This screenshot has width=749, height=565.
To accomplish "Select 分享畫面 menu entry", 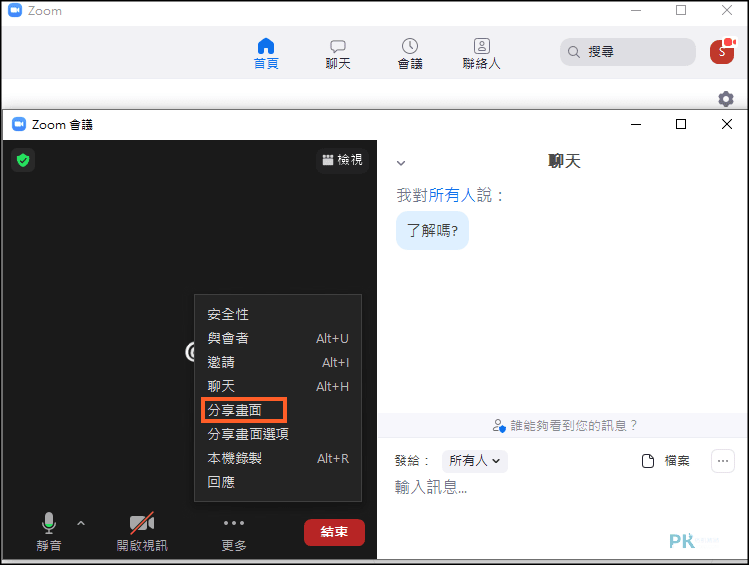I will 278,410.
